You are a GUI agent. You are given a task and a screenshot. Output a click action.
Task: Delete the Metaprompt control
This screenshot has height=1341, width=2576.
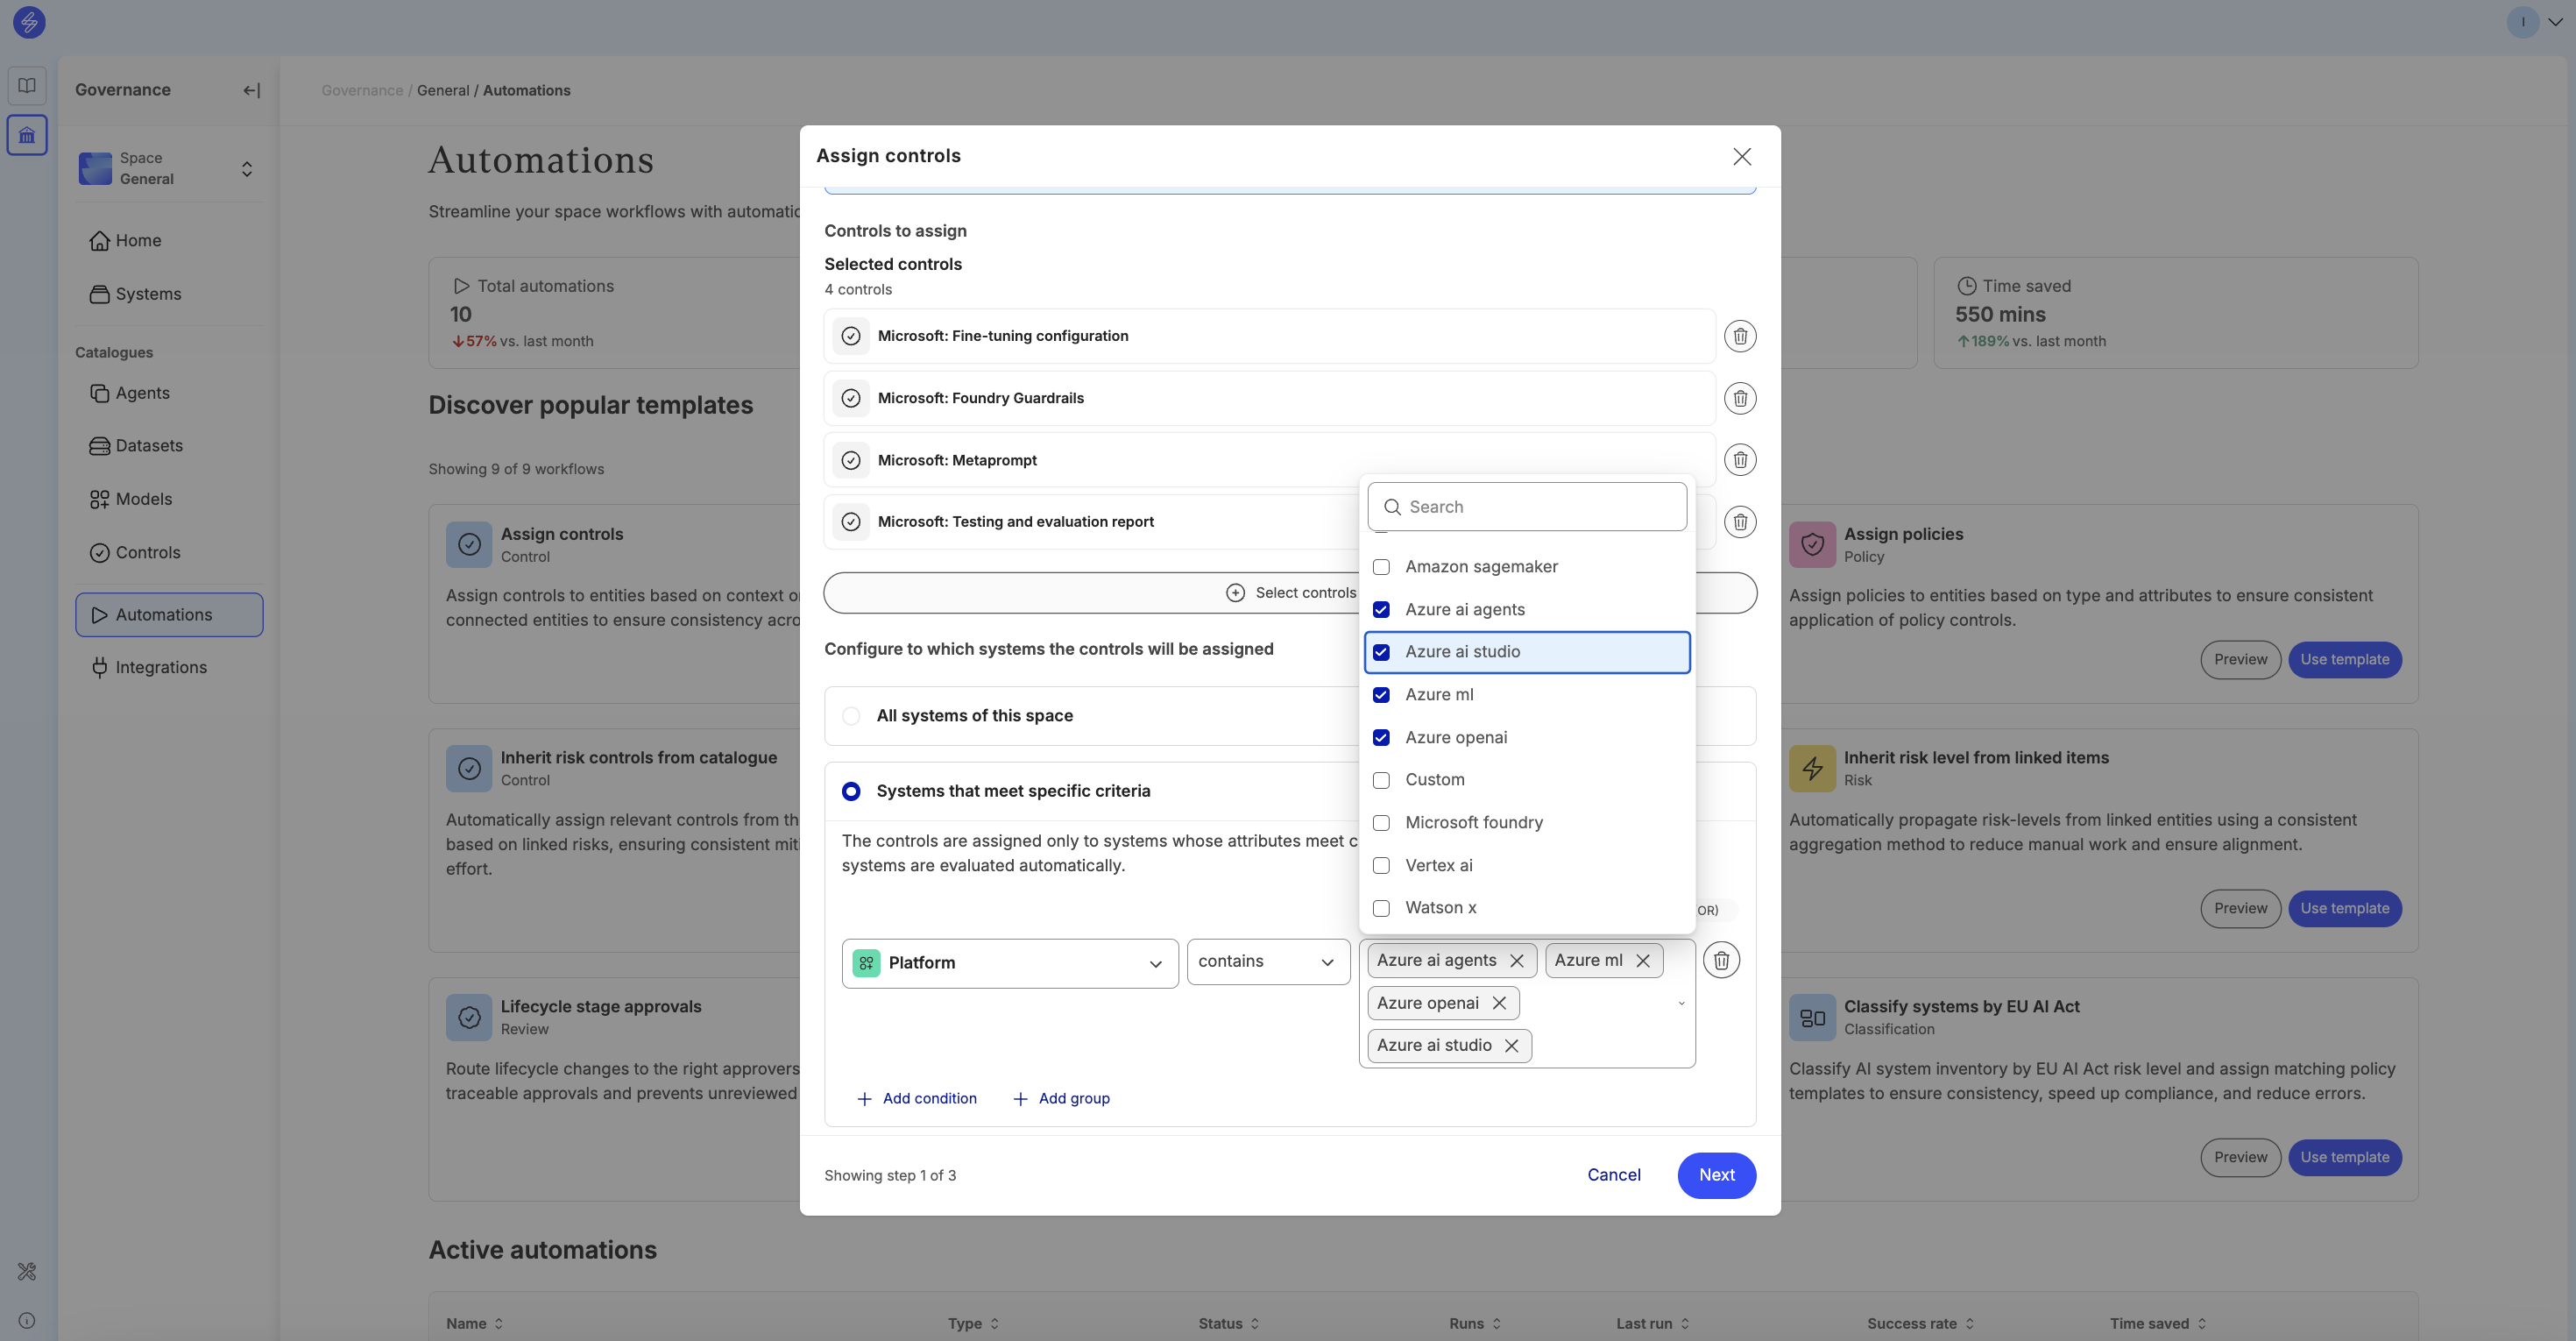pyautogui.click(x=1740, y=460)
